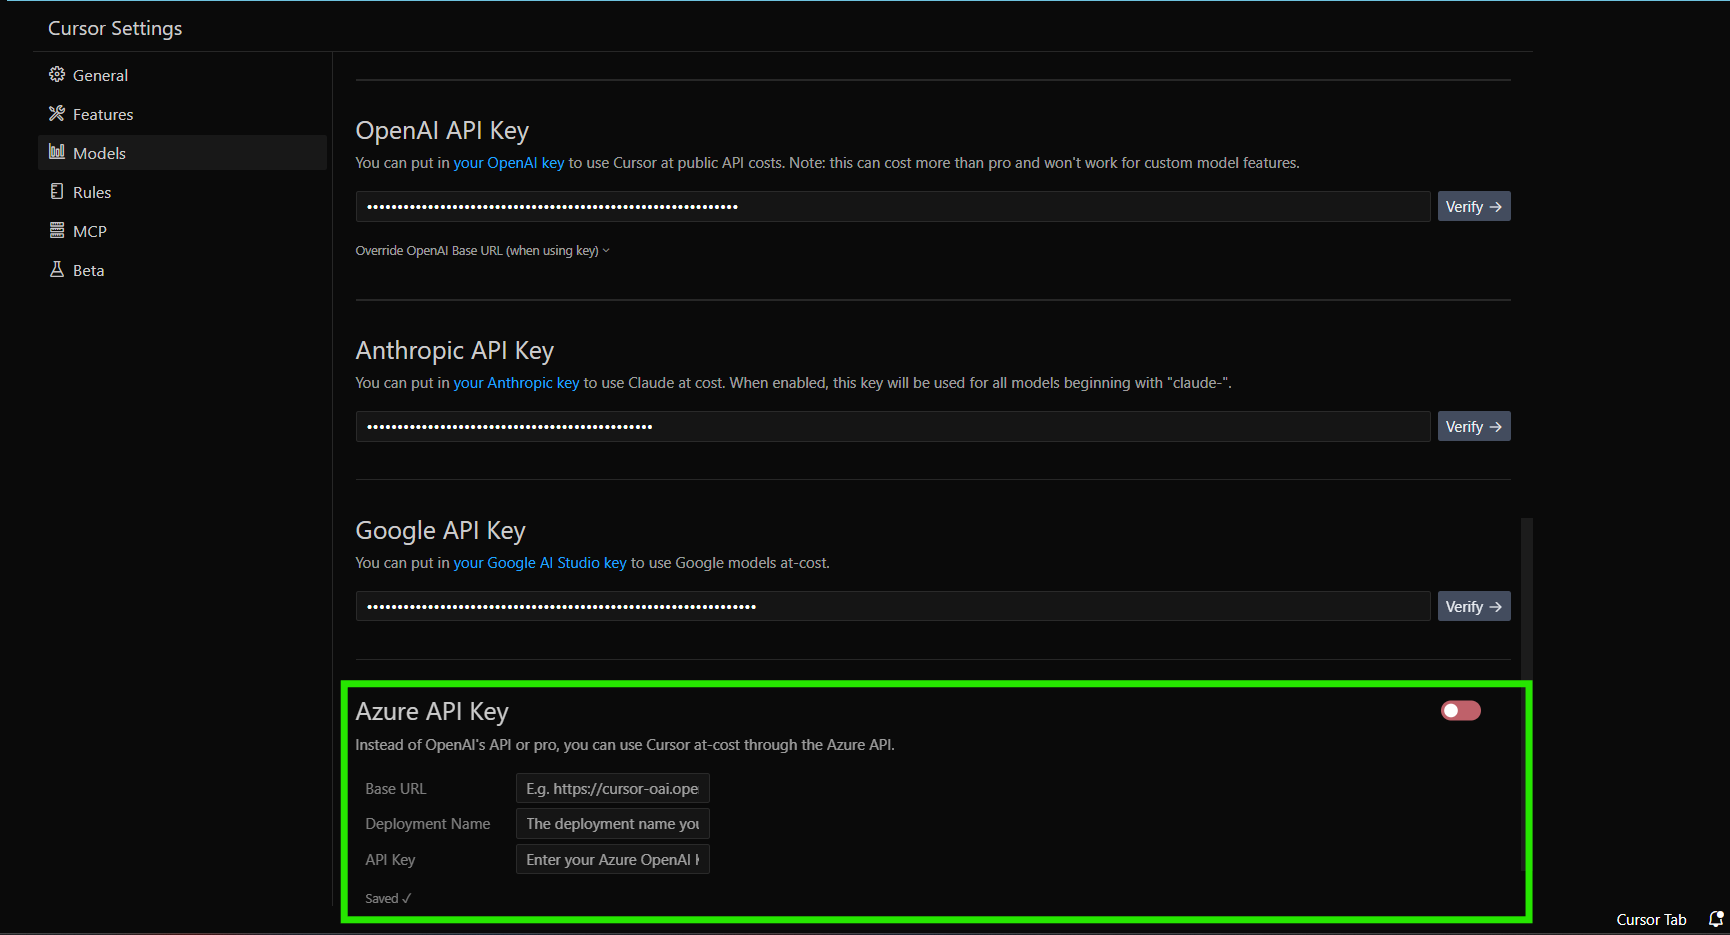Click the 'Deployment Name' label

[x=428, y=824]
